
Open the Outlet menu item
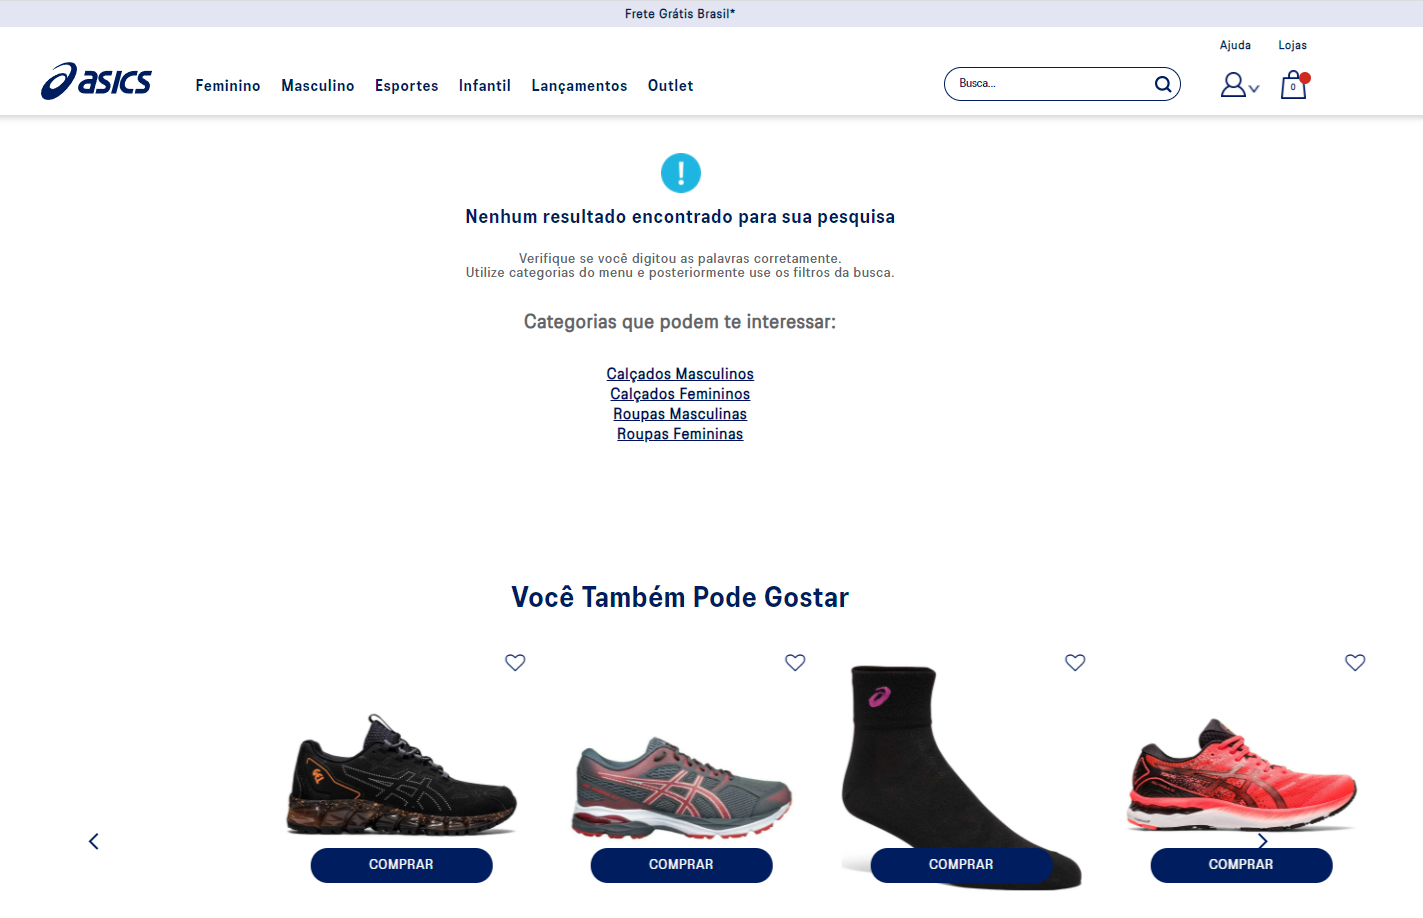tap(671, 86)
